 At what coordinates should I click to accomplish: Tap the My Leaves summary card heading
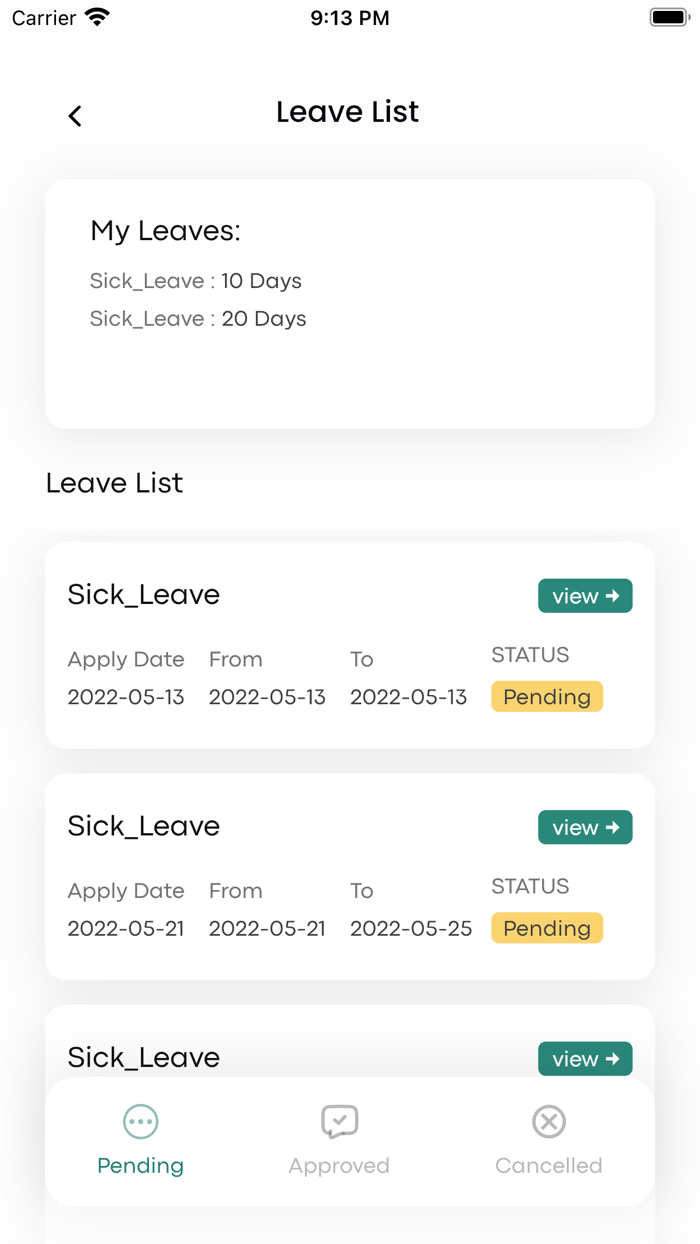click(x=165, y=231)
